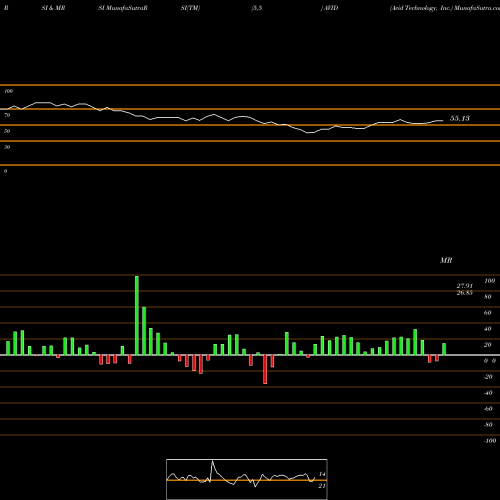Click the MR heading above the bar chart
This screenshot has width=500, height=500.
[446, 260]
